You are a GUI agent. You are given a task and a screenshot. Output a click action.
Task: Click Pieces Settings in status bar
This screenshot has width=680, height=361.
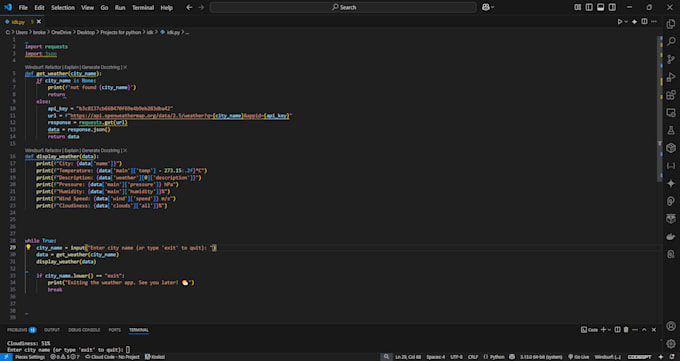tap(30, 357)
